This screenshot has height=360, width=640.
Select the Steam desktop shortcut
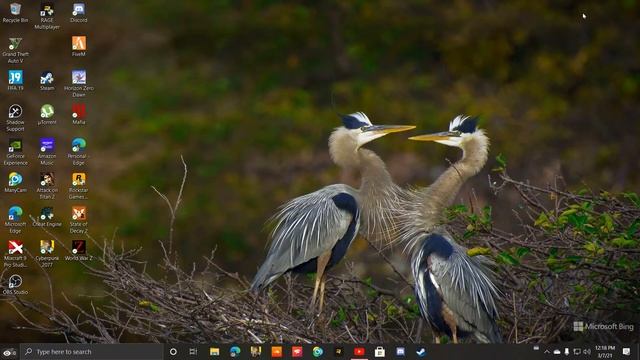coord(47,80)
